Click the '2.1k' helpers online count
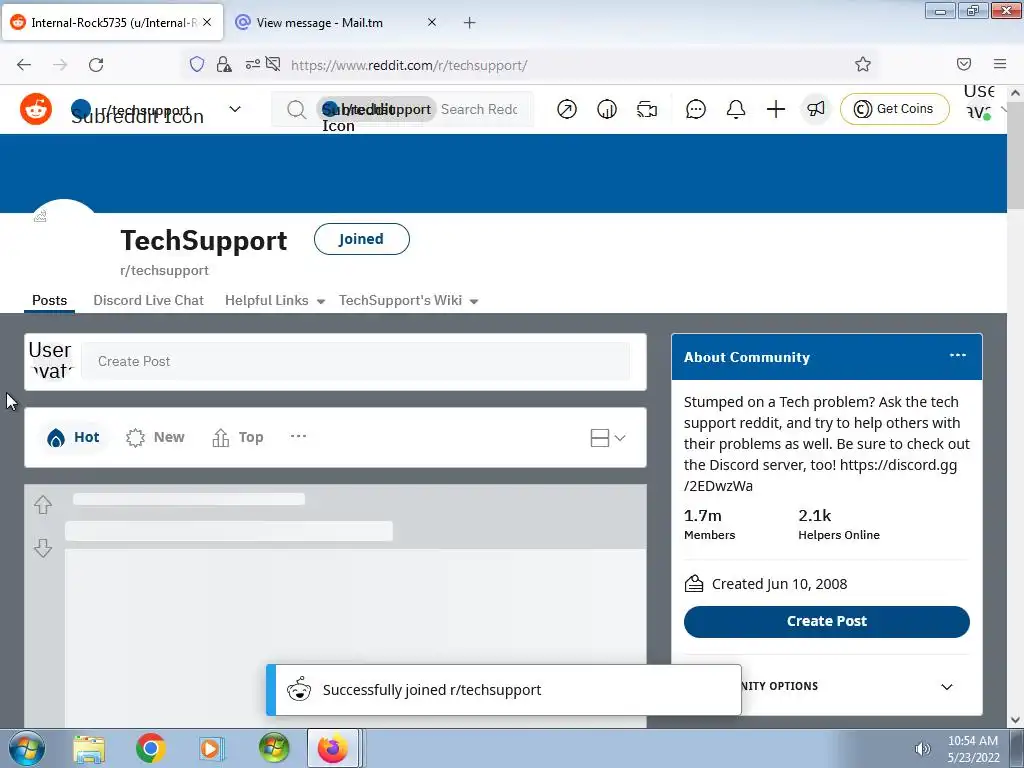 coord(814,515)
